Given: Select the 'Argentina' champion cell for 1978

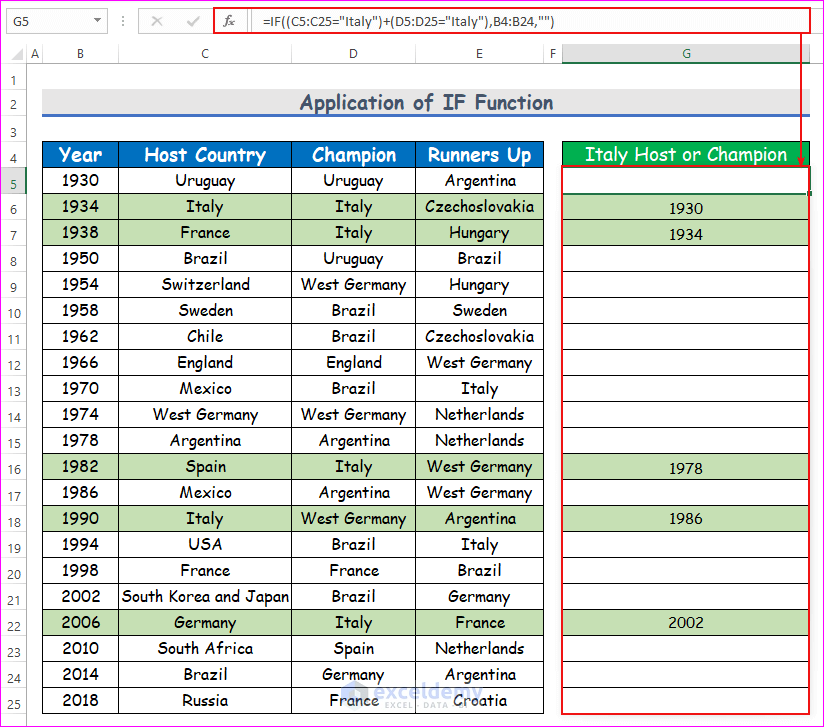Looking at the screenshot, I should [x=354, y=441].
